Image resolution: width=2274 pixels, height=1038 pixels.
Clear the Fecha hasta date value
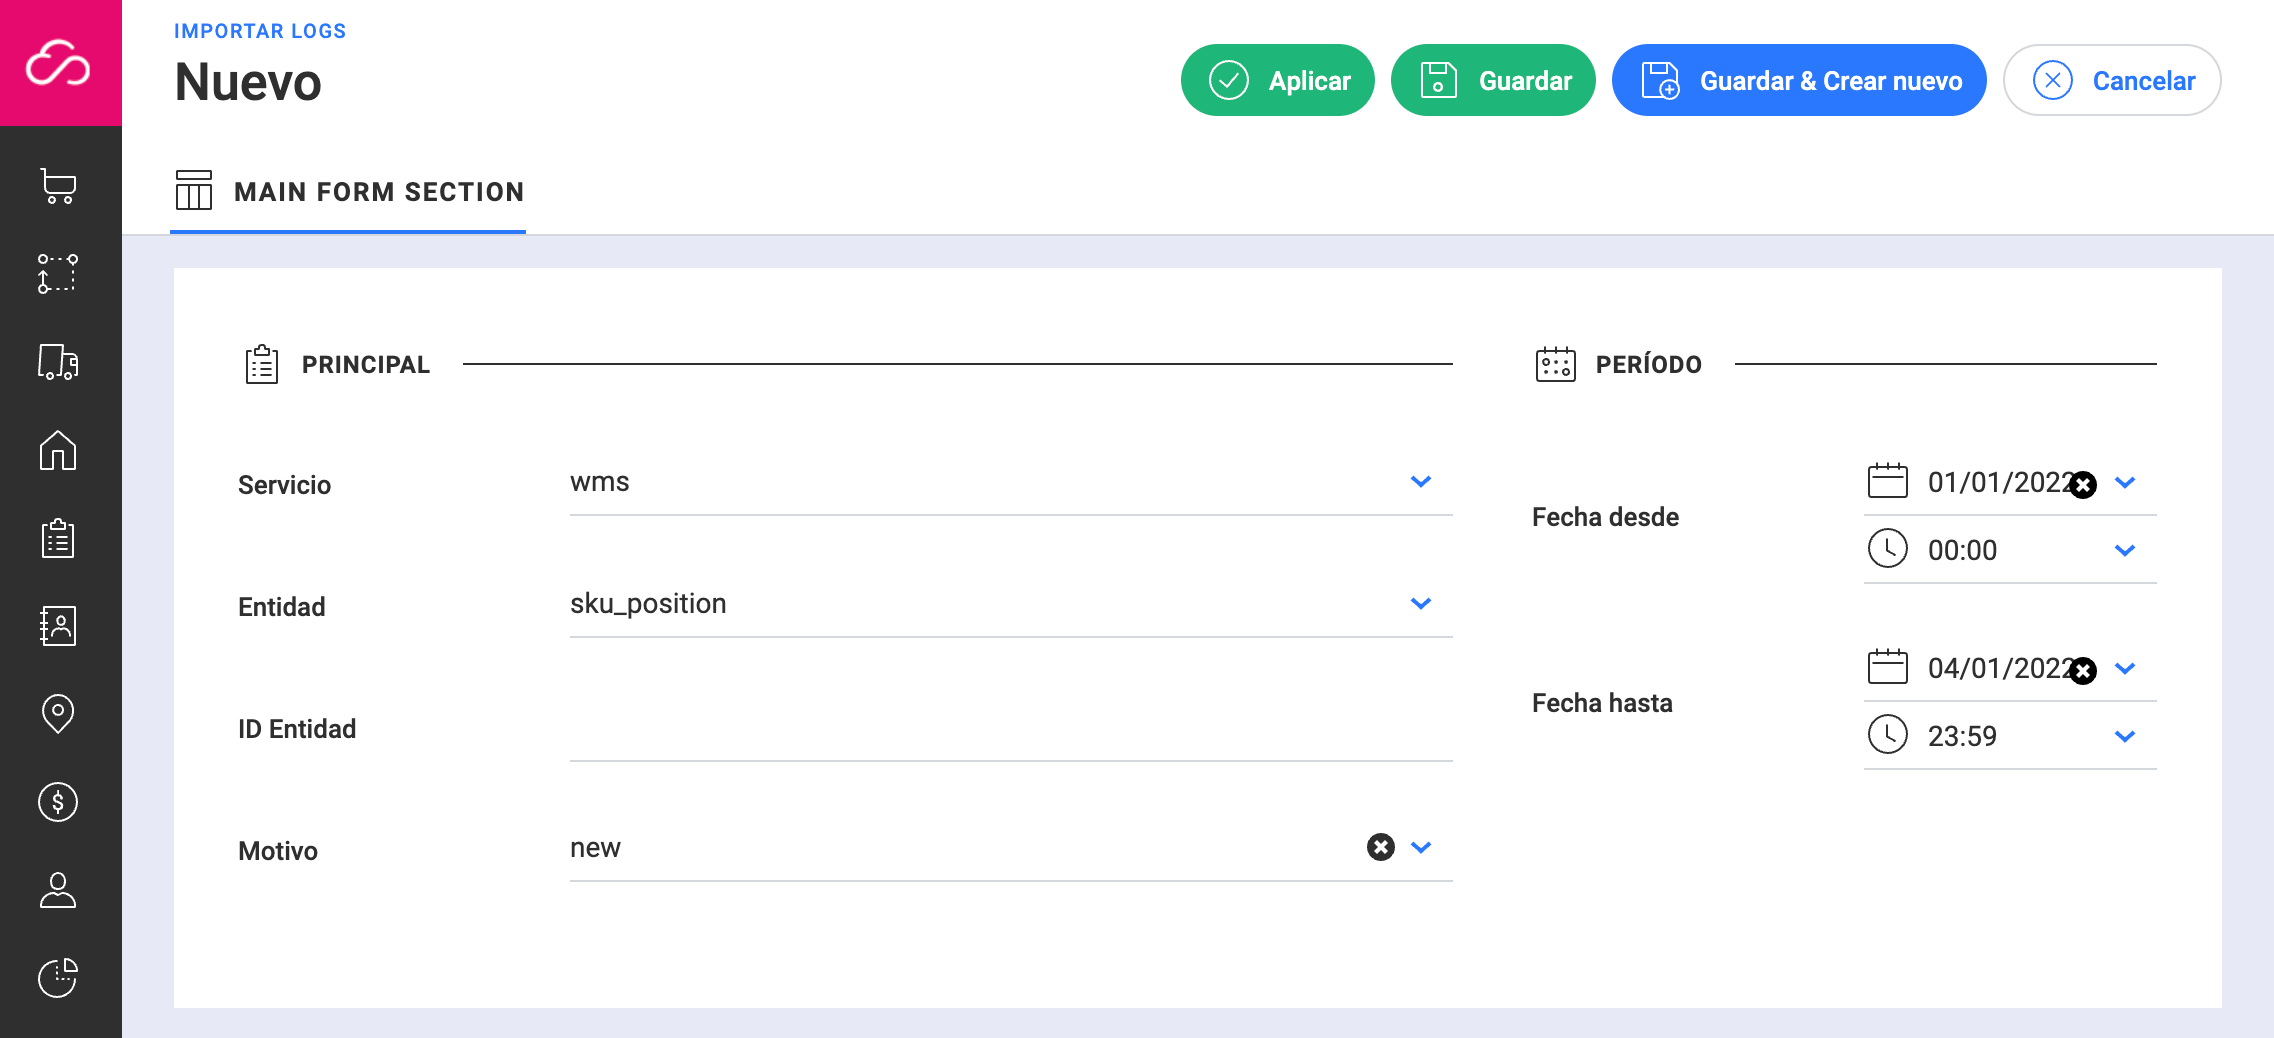click(2083, 671)
